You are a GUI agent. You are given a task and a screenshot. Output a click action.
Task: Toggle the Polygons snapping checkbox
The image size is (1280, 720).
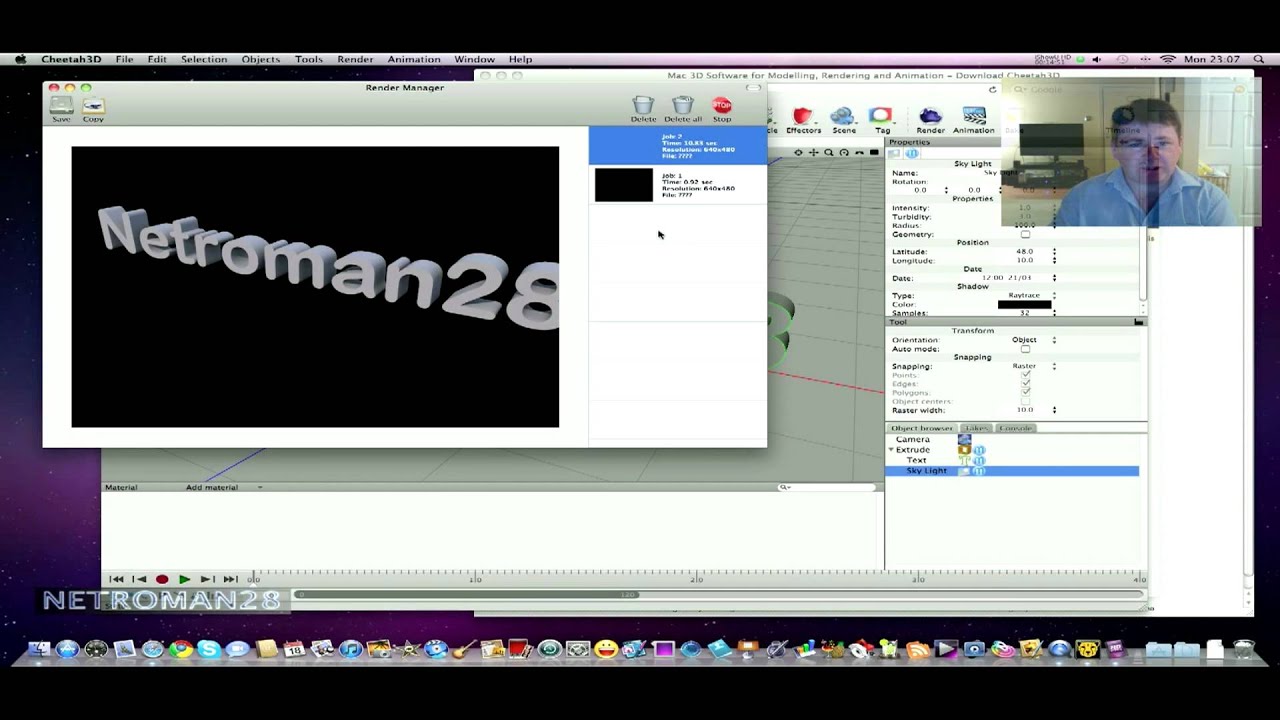(1025, 393)
